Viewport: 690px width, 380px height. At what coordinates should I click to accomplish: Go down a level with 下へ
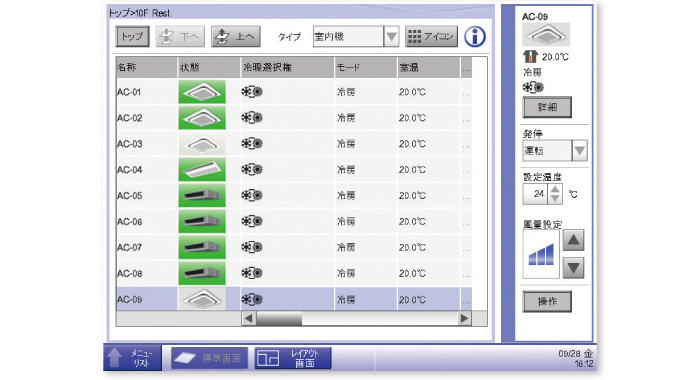click(180, 37)
